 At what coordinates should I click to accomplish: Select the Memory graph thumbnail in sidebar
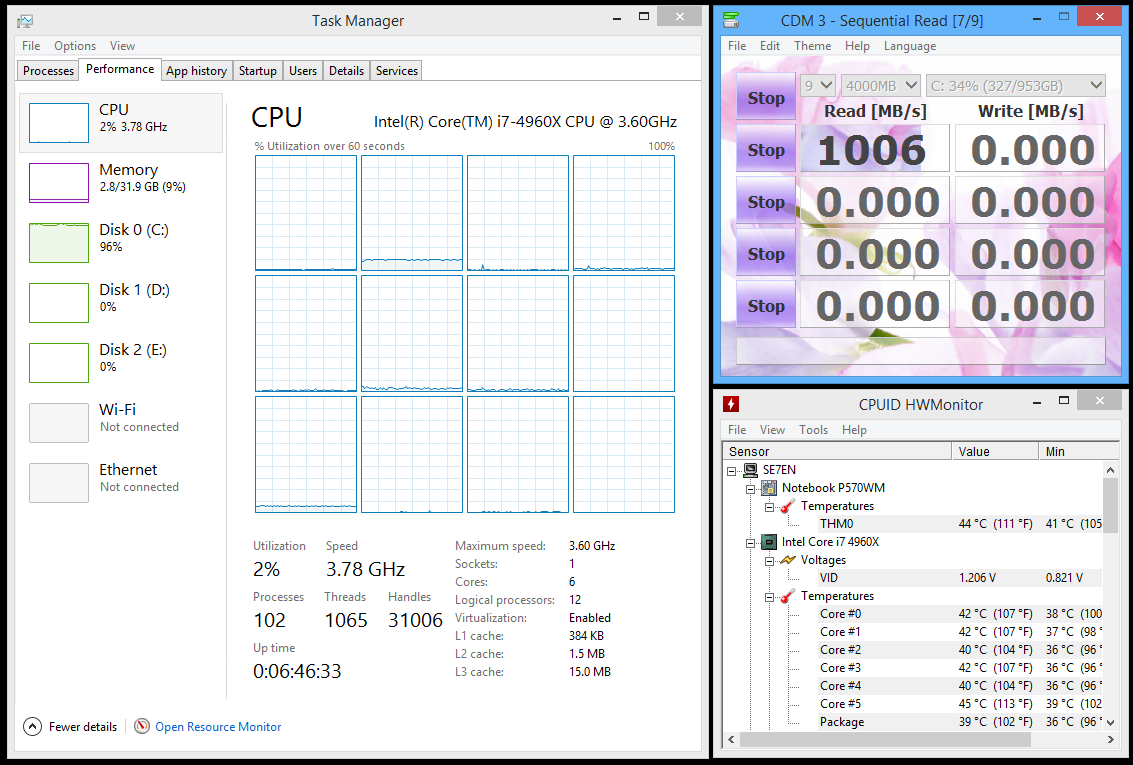pyautogui.click(x=59, y=183)
